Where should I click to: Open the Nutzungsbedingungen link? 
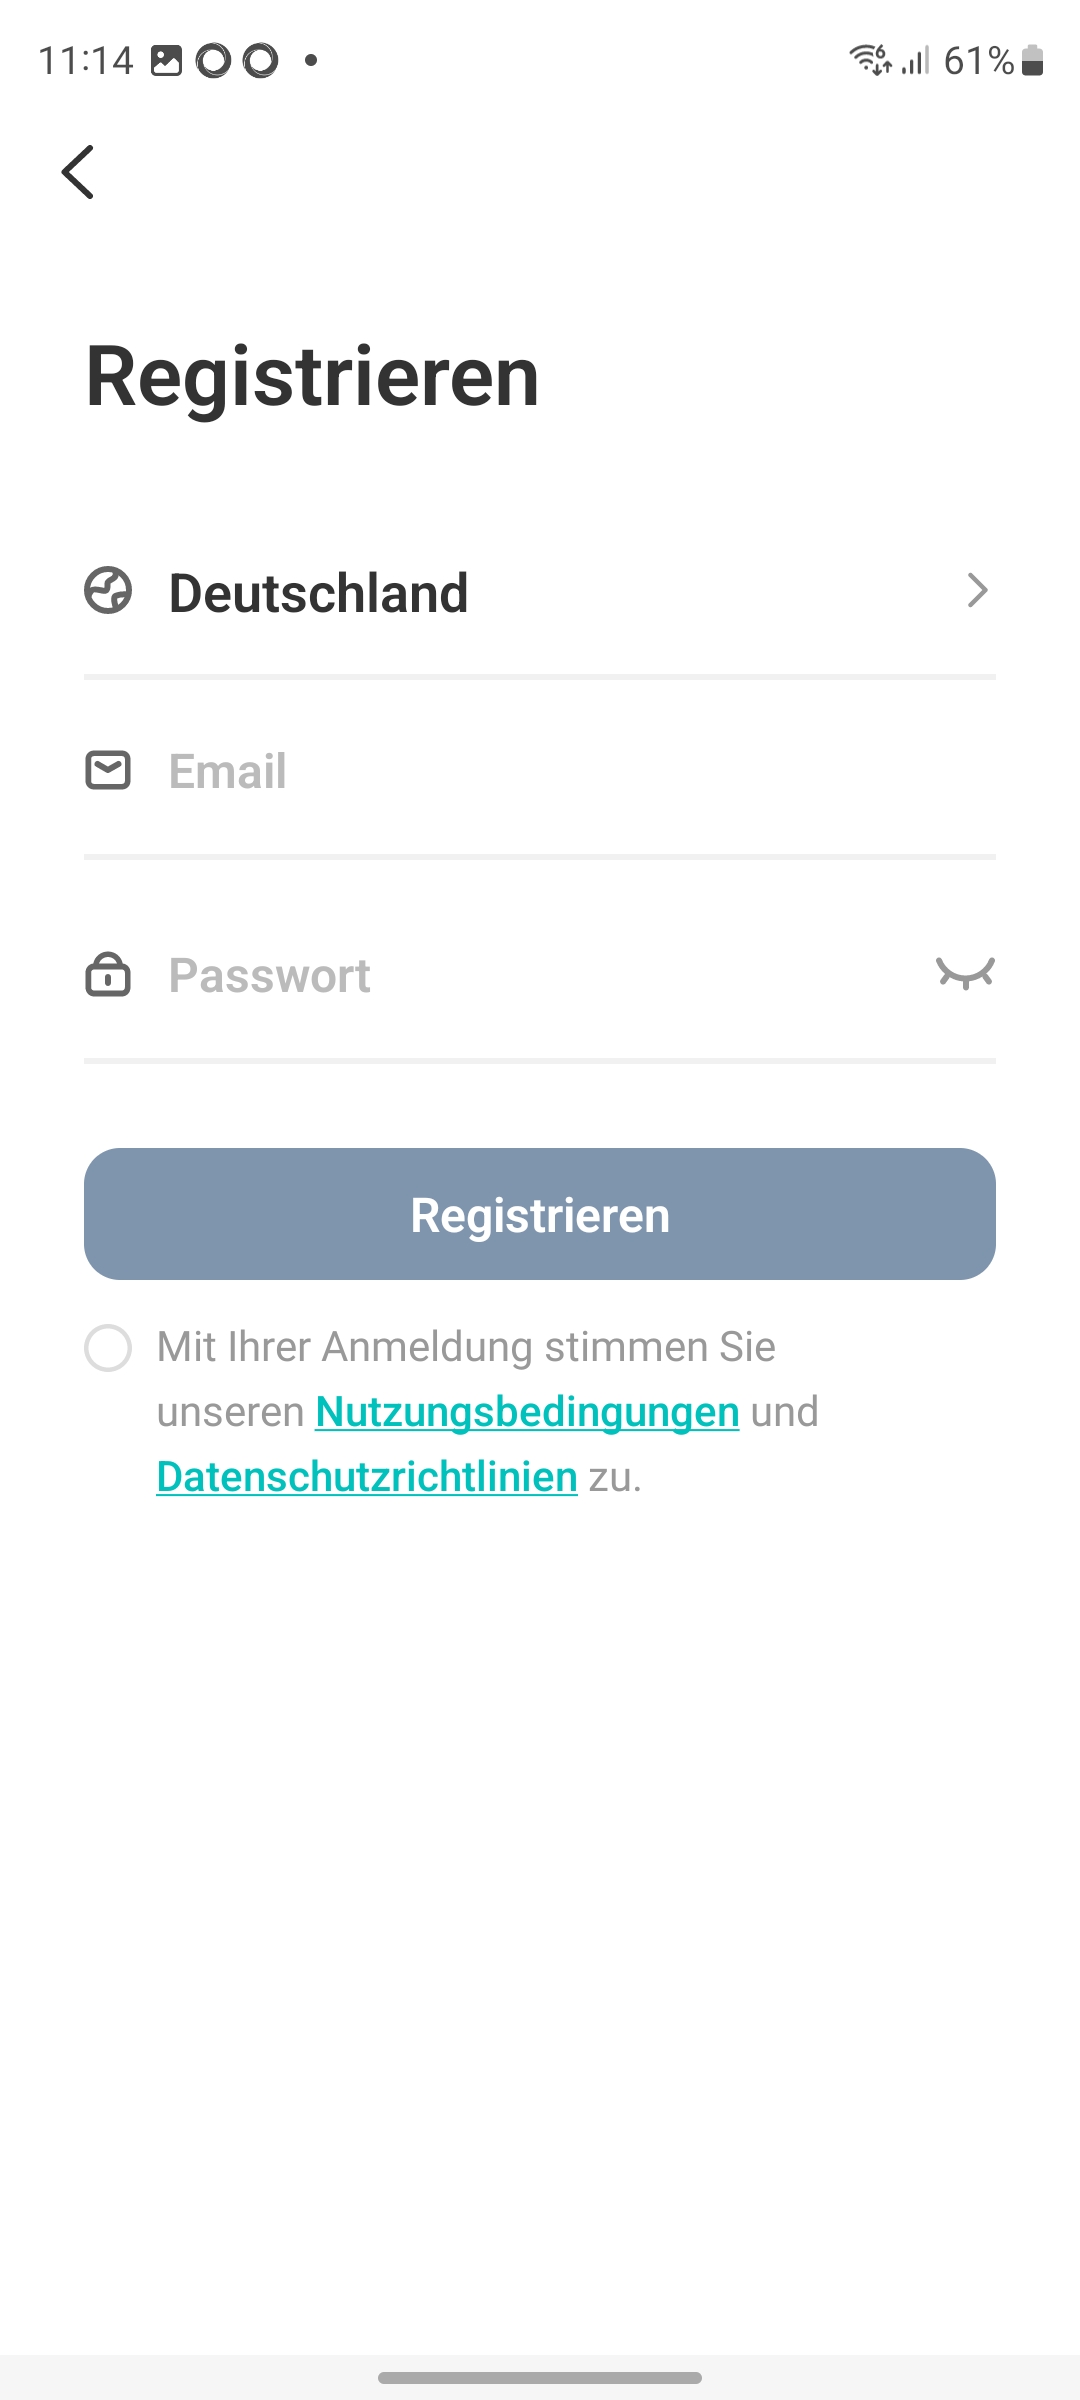(x=527, y=1412)
